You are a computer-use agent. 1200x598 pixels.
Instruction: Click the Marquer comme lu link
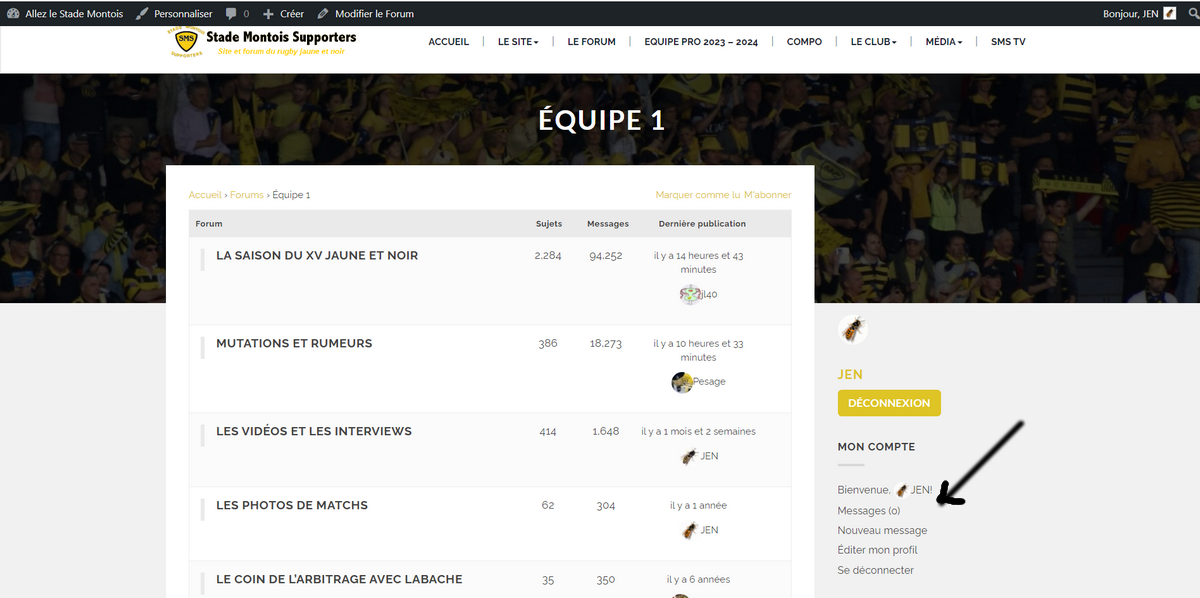click(697, 195)
